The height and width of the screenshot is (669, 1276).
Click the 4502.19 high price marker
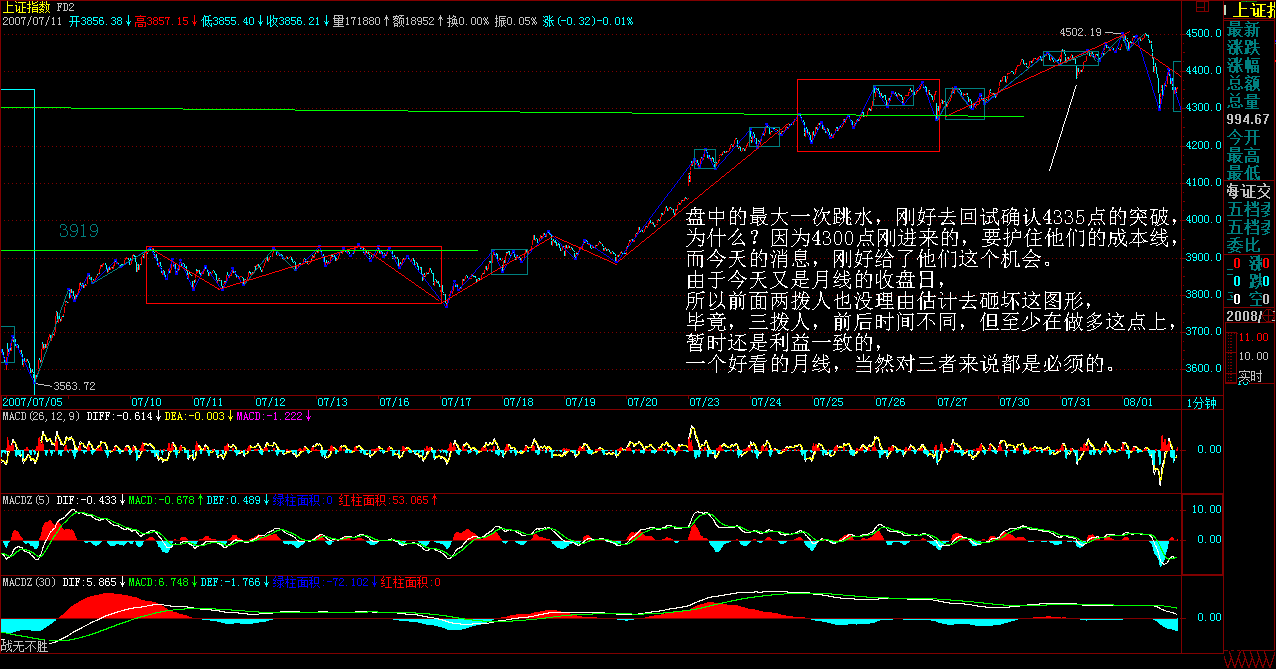(1080, 33)
